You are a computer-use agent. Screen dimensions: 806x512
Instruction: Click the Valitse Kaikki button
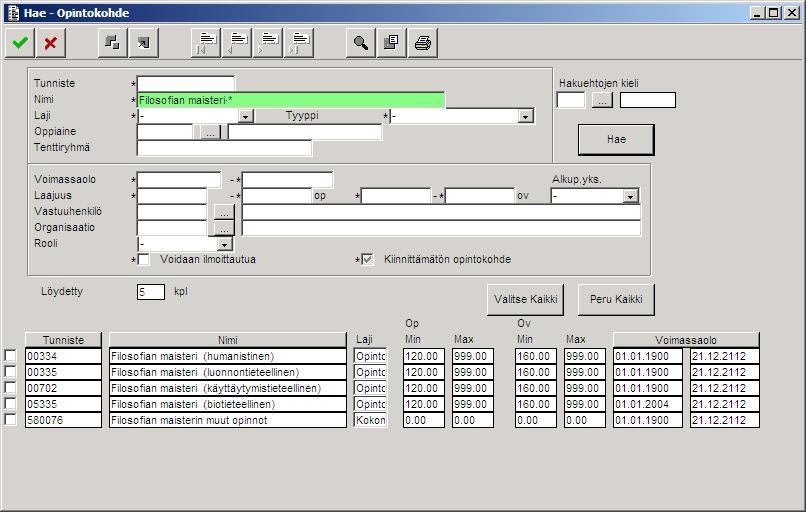[525, 299]
